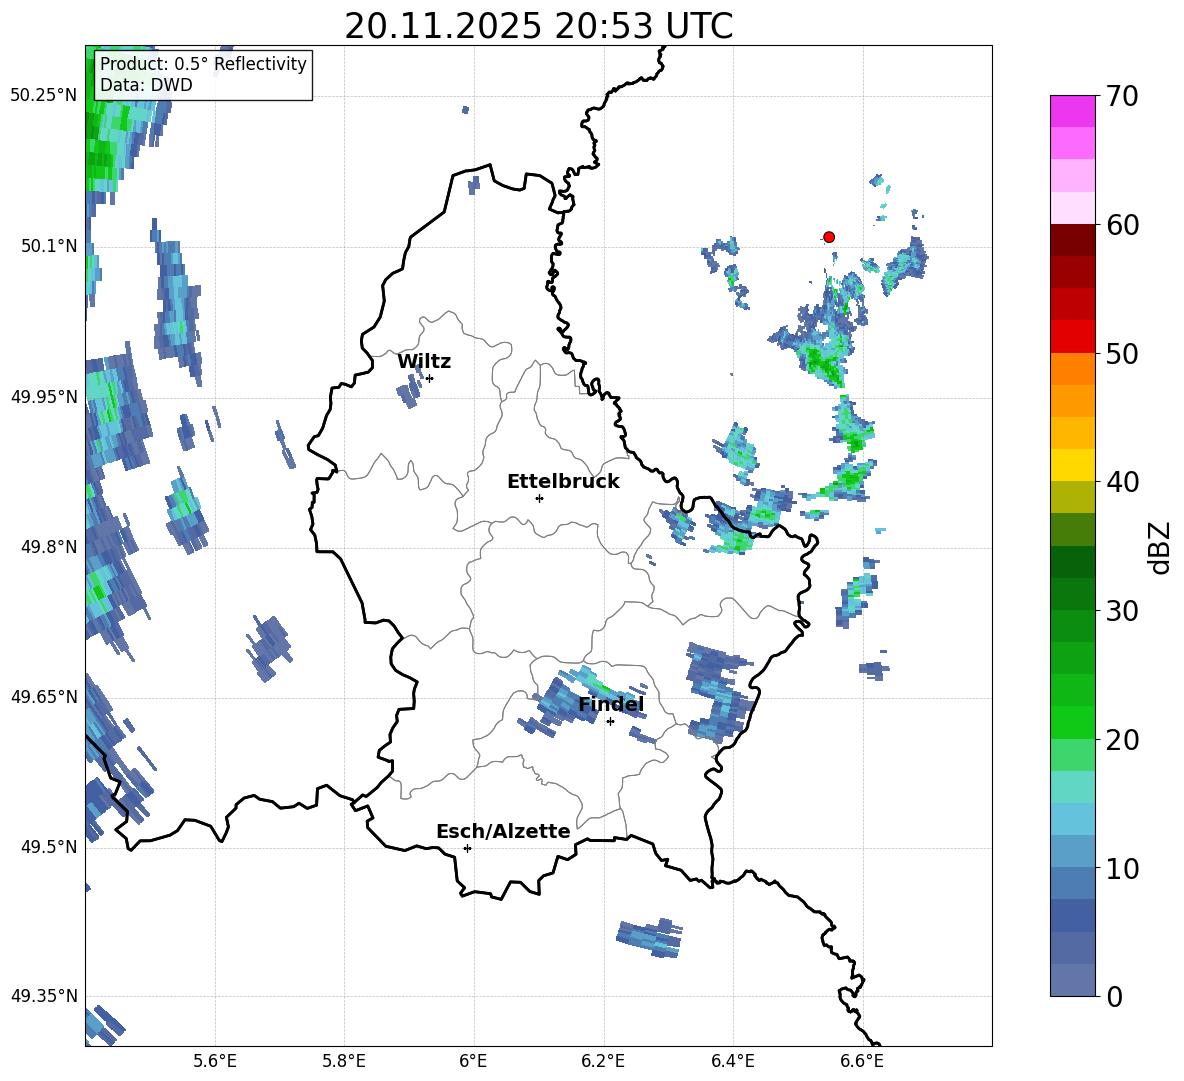
Task: Click the cross marker below Wiltz
Action: pos(429,378)
